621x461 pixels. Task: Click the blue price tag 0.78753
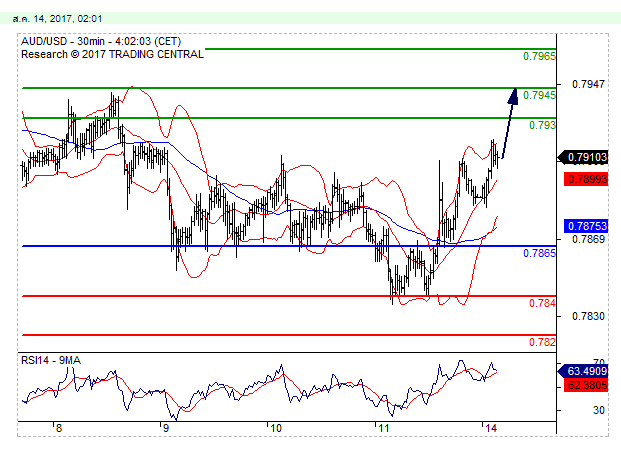pos(586,226)
